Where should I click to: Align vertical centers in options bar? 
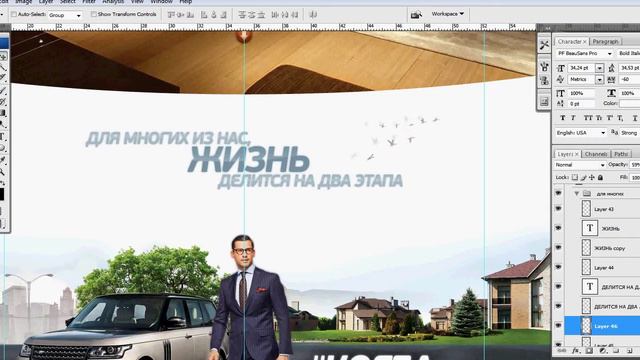pyautogui.click(x=180, y=15)
